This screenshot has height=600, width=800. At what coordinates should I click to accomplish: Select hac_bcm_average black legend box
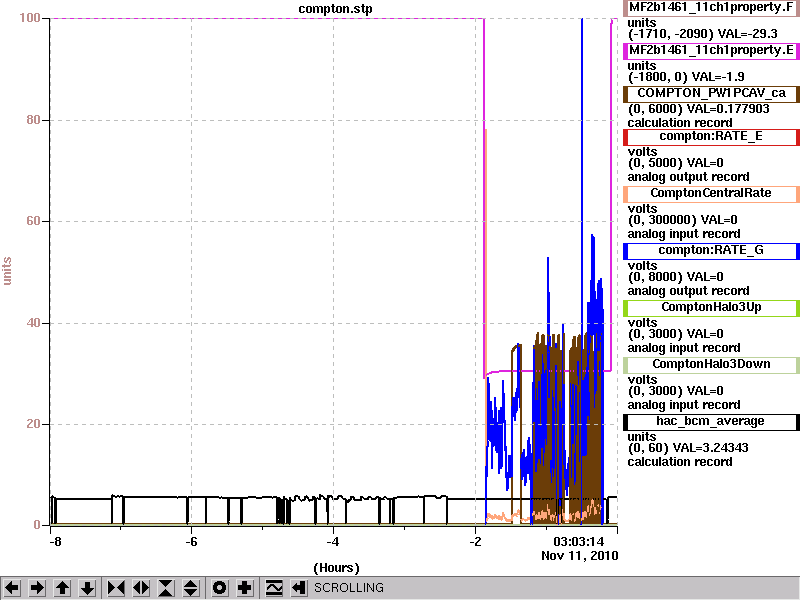pyautogui.click(x=711, y=421)
